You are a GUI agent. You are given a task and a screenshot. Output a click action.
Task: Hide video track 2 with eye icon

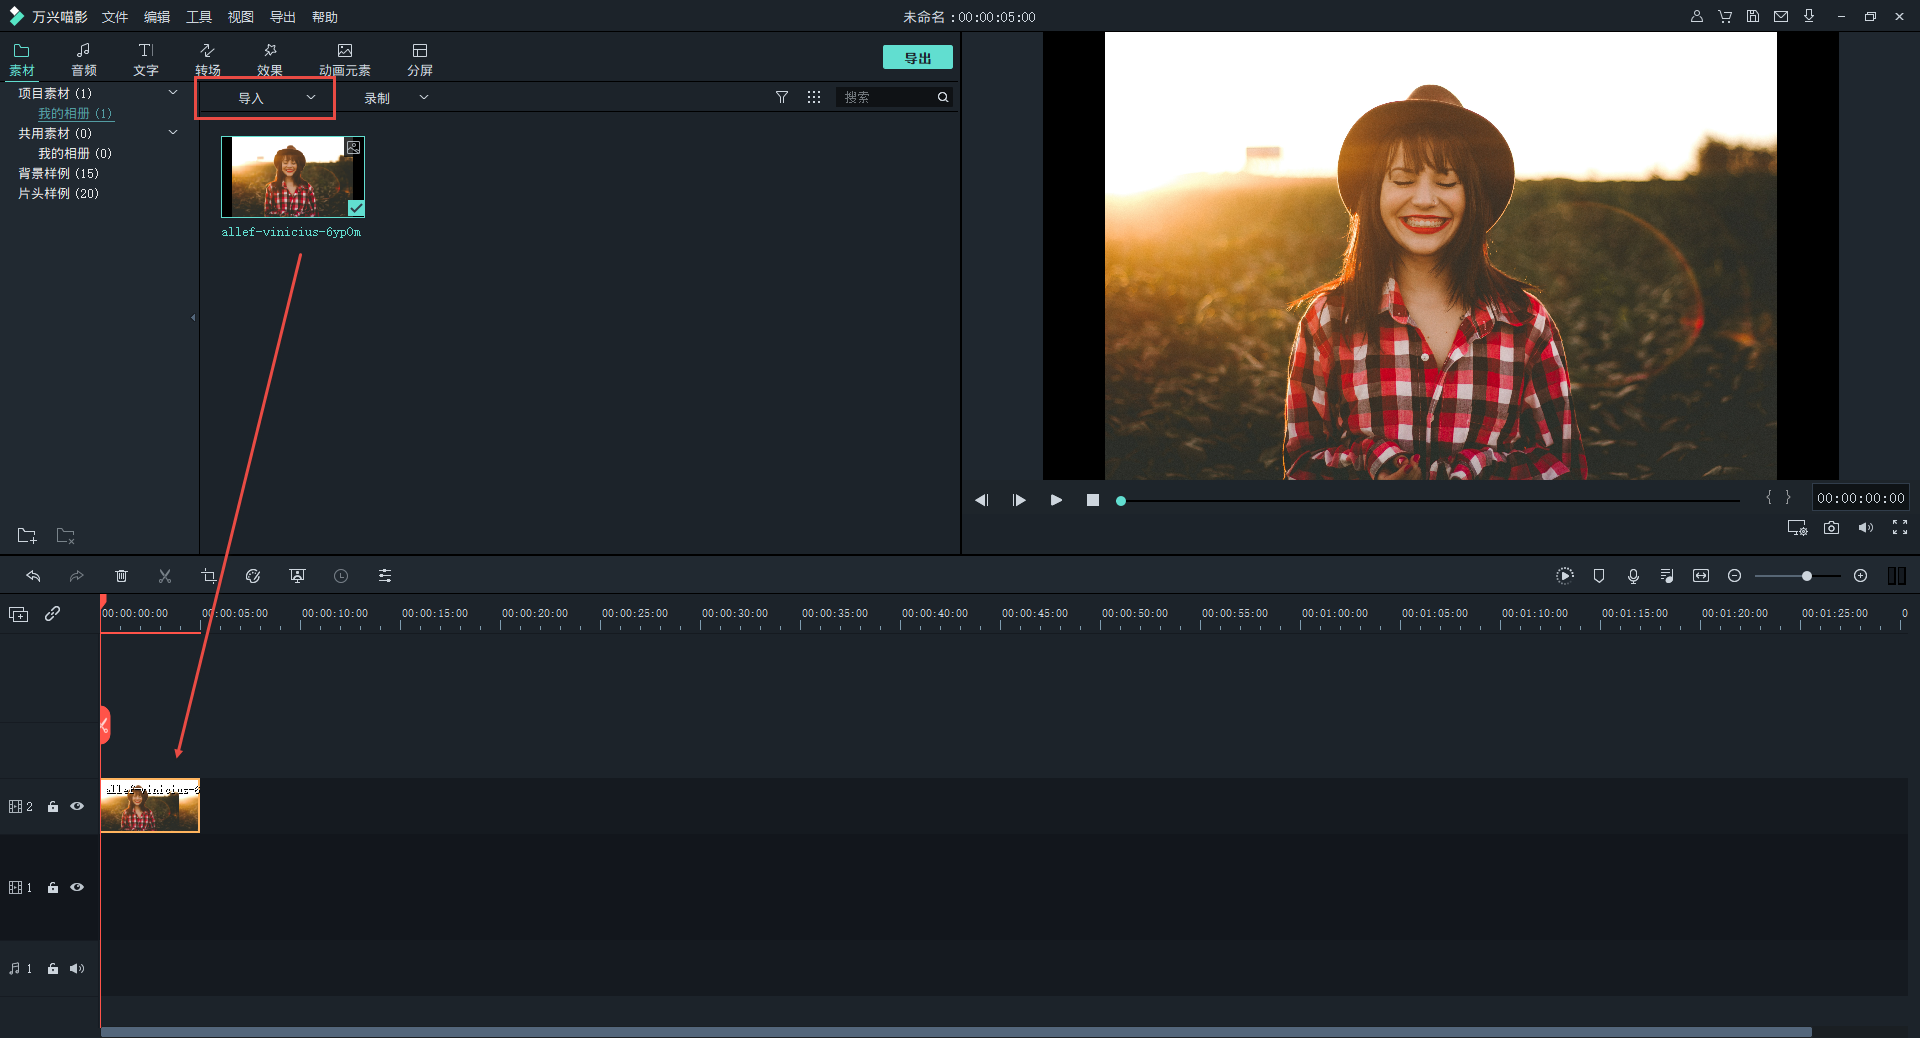pos(77,806)
